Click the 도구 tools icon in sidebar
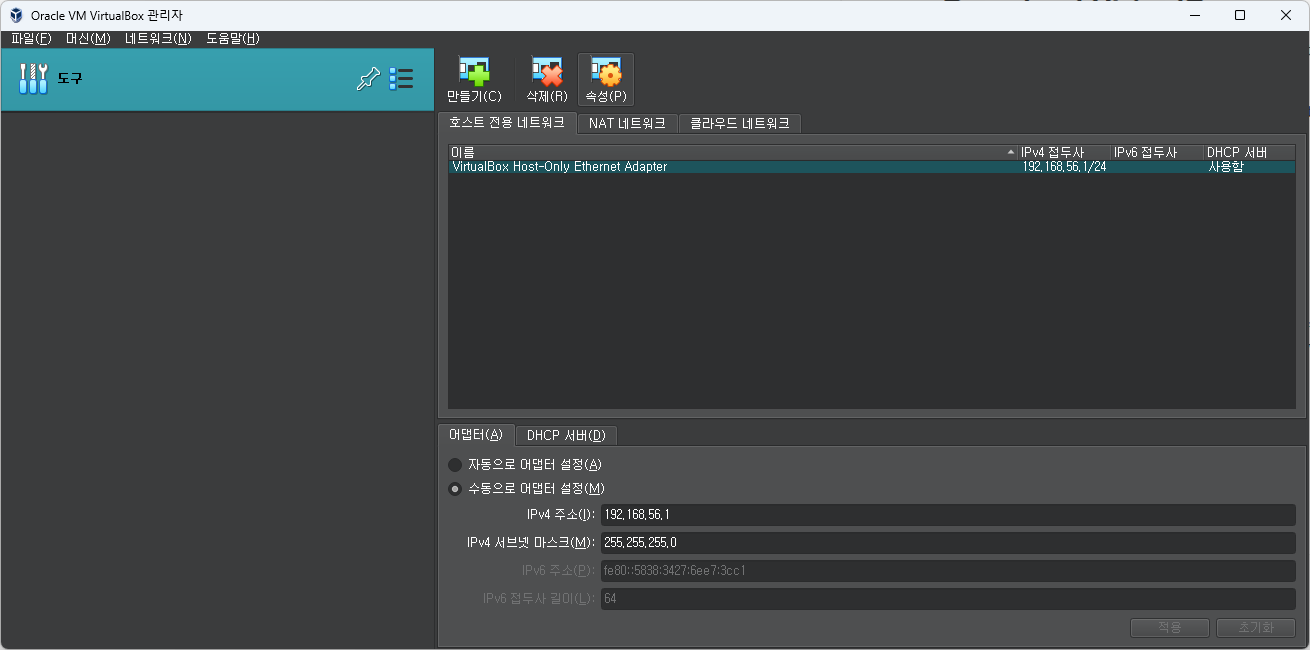Image resolution: width=1310 pixels, height=650 pixels. coord(33,77)
